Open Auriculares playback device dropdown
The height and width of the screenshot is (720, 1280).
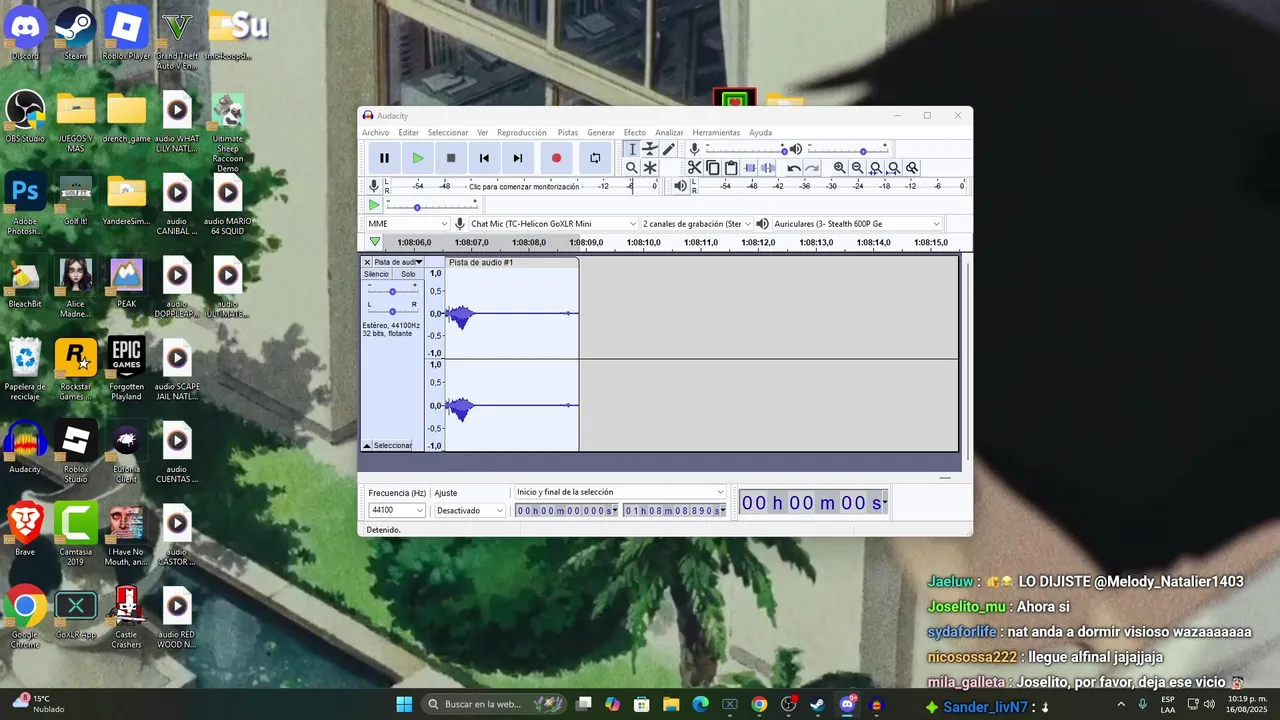[x=857, y=224]
